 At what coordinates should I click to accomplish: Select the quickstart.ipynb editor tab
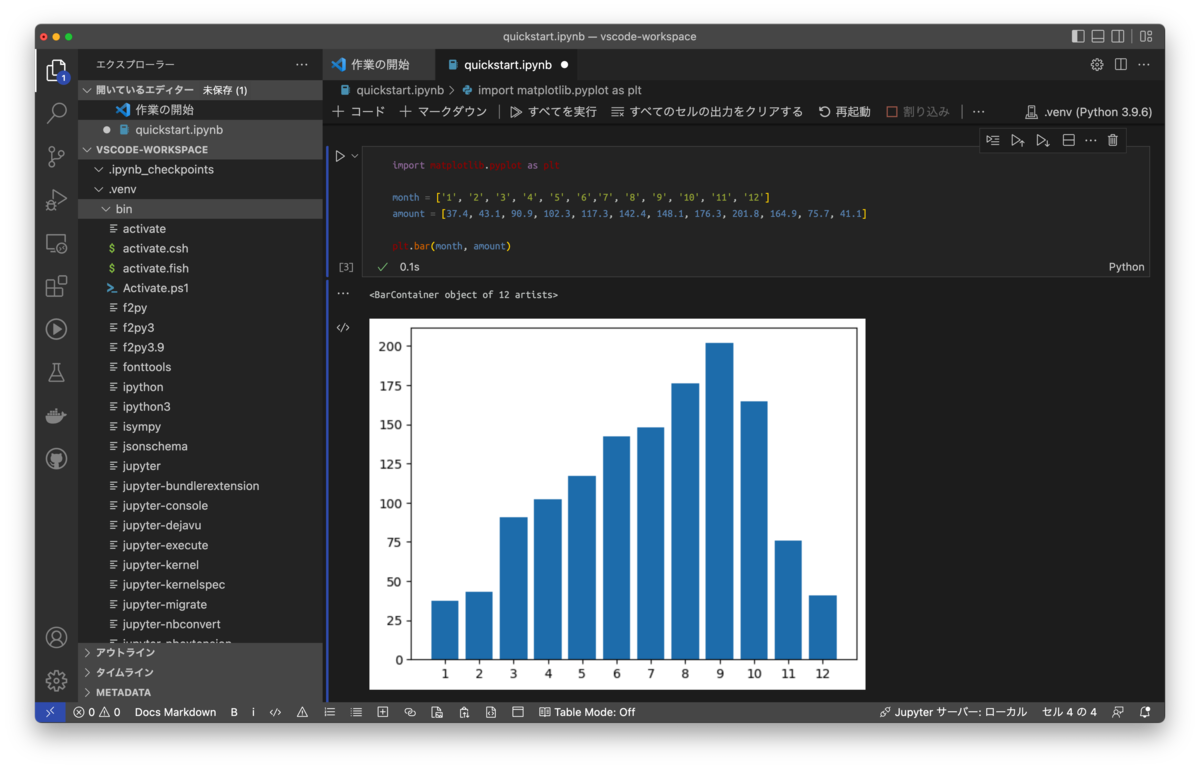507,64
